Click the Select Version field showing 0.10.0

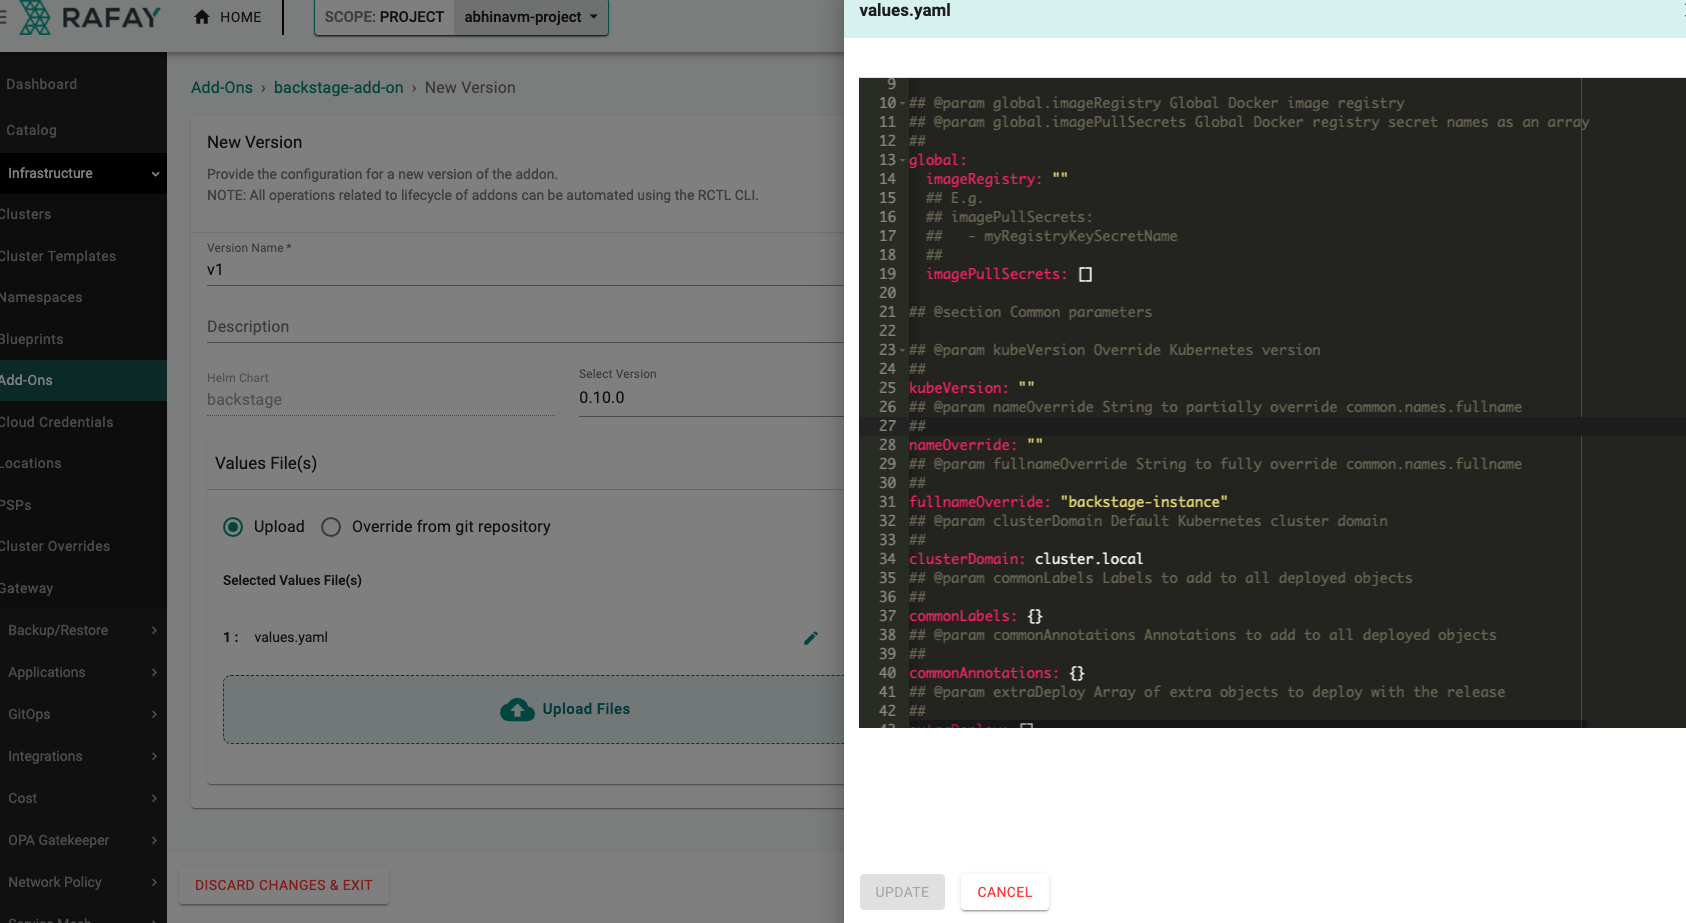pos(711,398)
